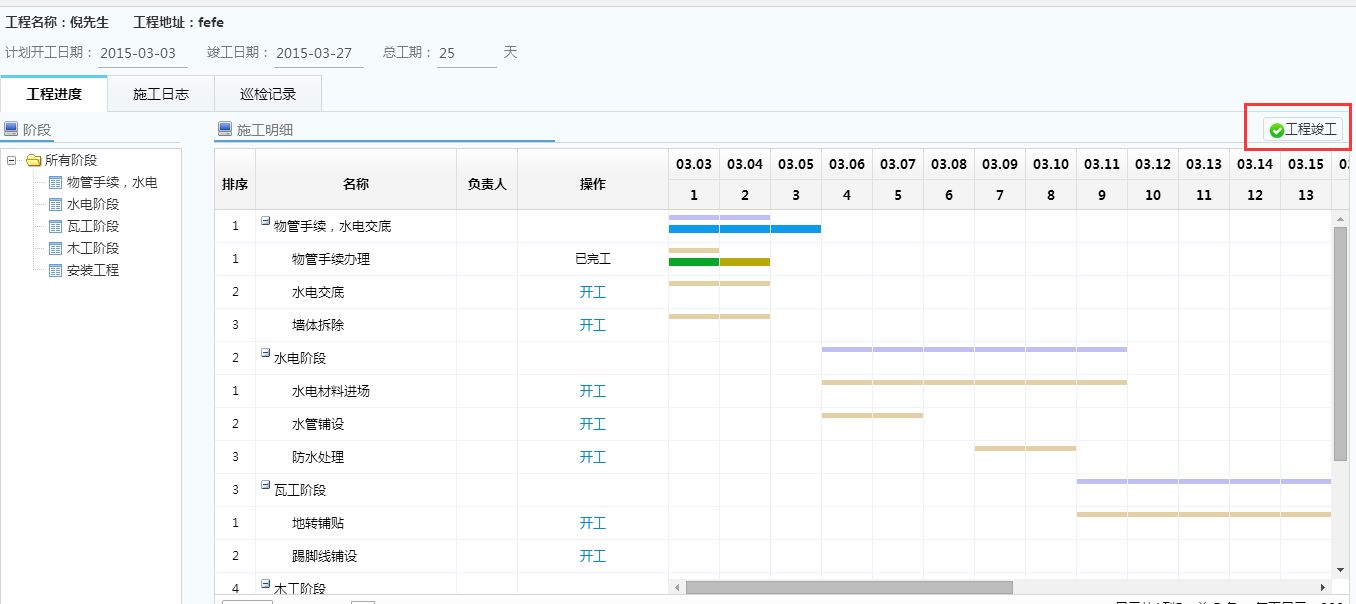
Task: Click the Gantt scrollbar right arrow
Action: pyautogui.click(x=1324, y=587)
